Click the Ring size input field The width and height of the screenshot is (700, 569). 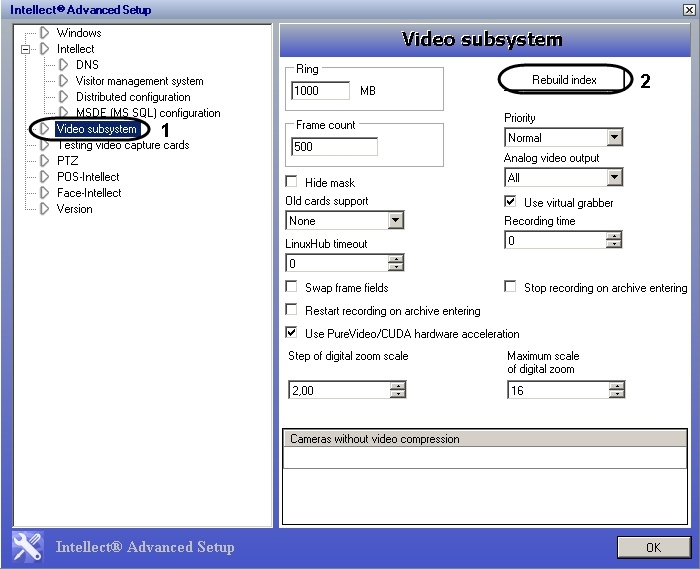point(320,91)
